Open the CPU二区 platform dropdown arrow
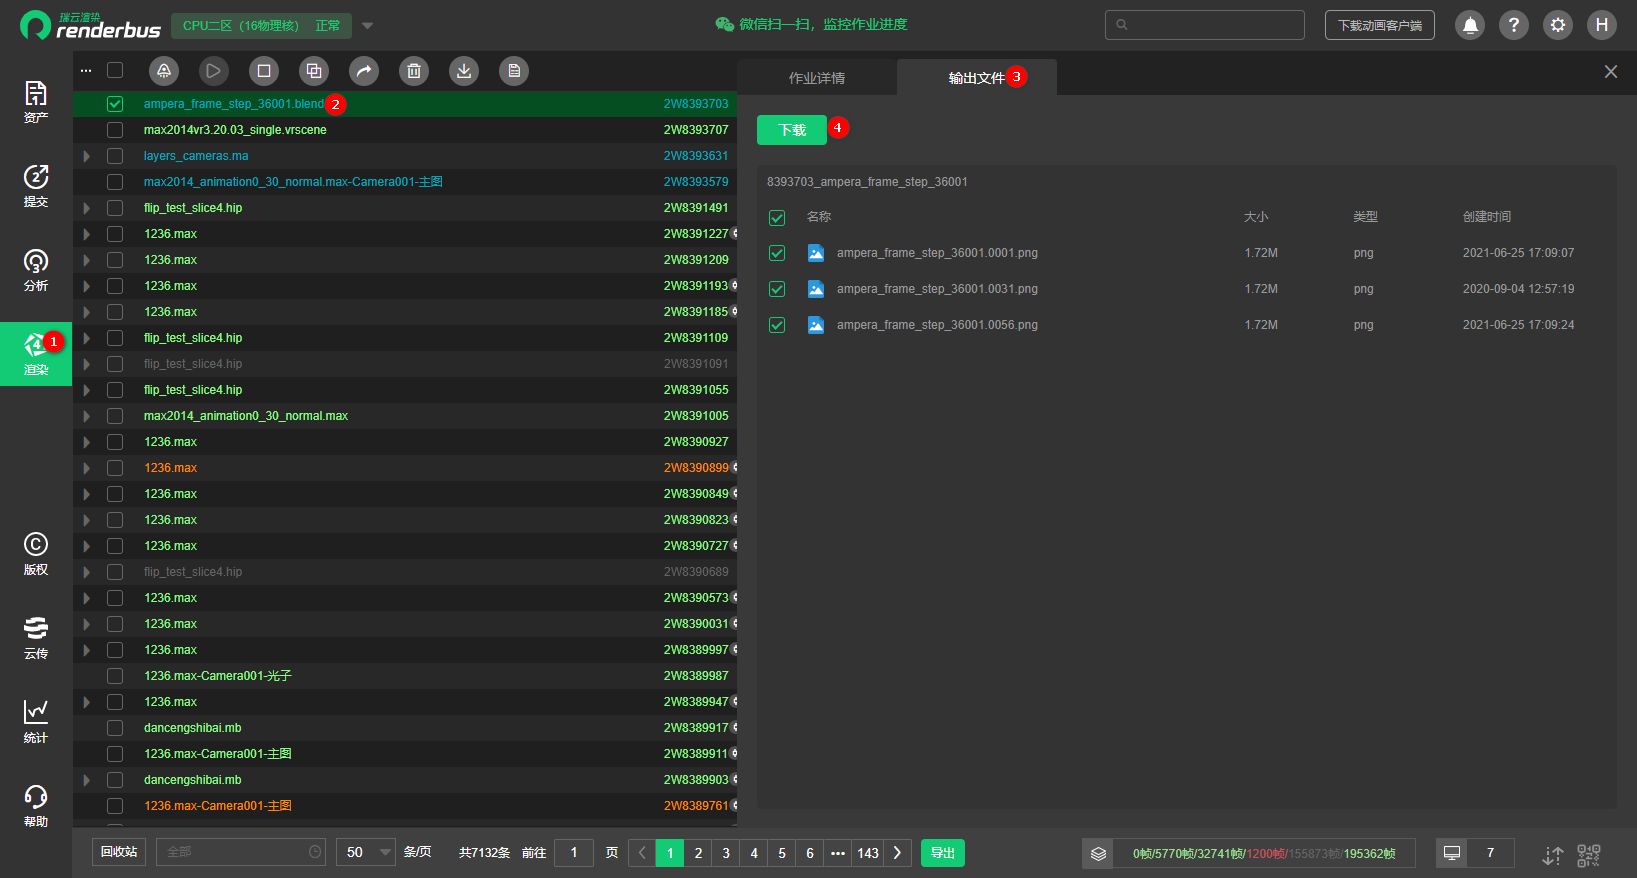This screenshot has width=1637, height=878. [x=367, y=26]
